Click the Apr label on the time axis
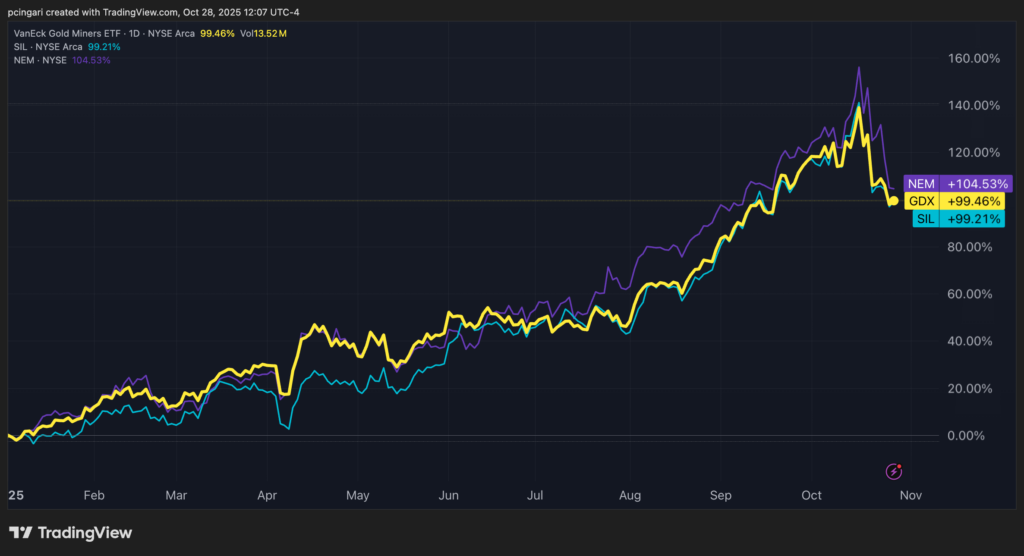 pyautogui.click(x=267, y=495)
